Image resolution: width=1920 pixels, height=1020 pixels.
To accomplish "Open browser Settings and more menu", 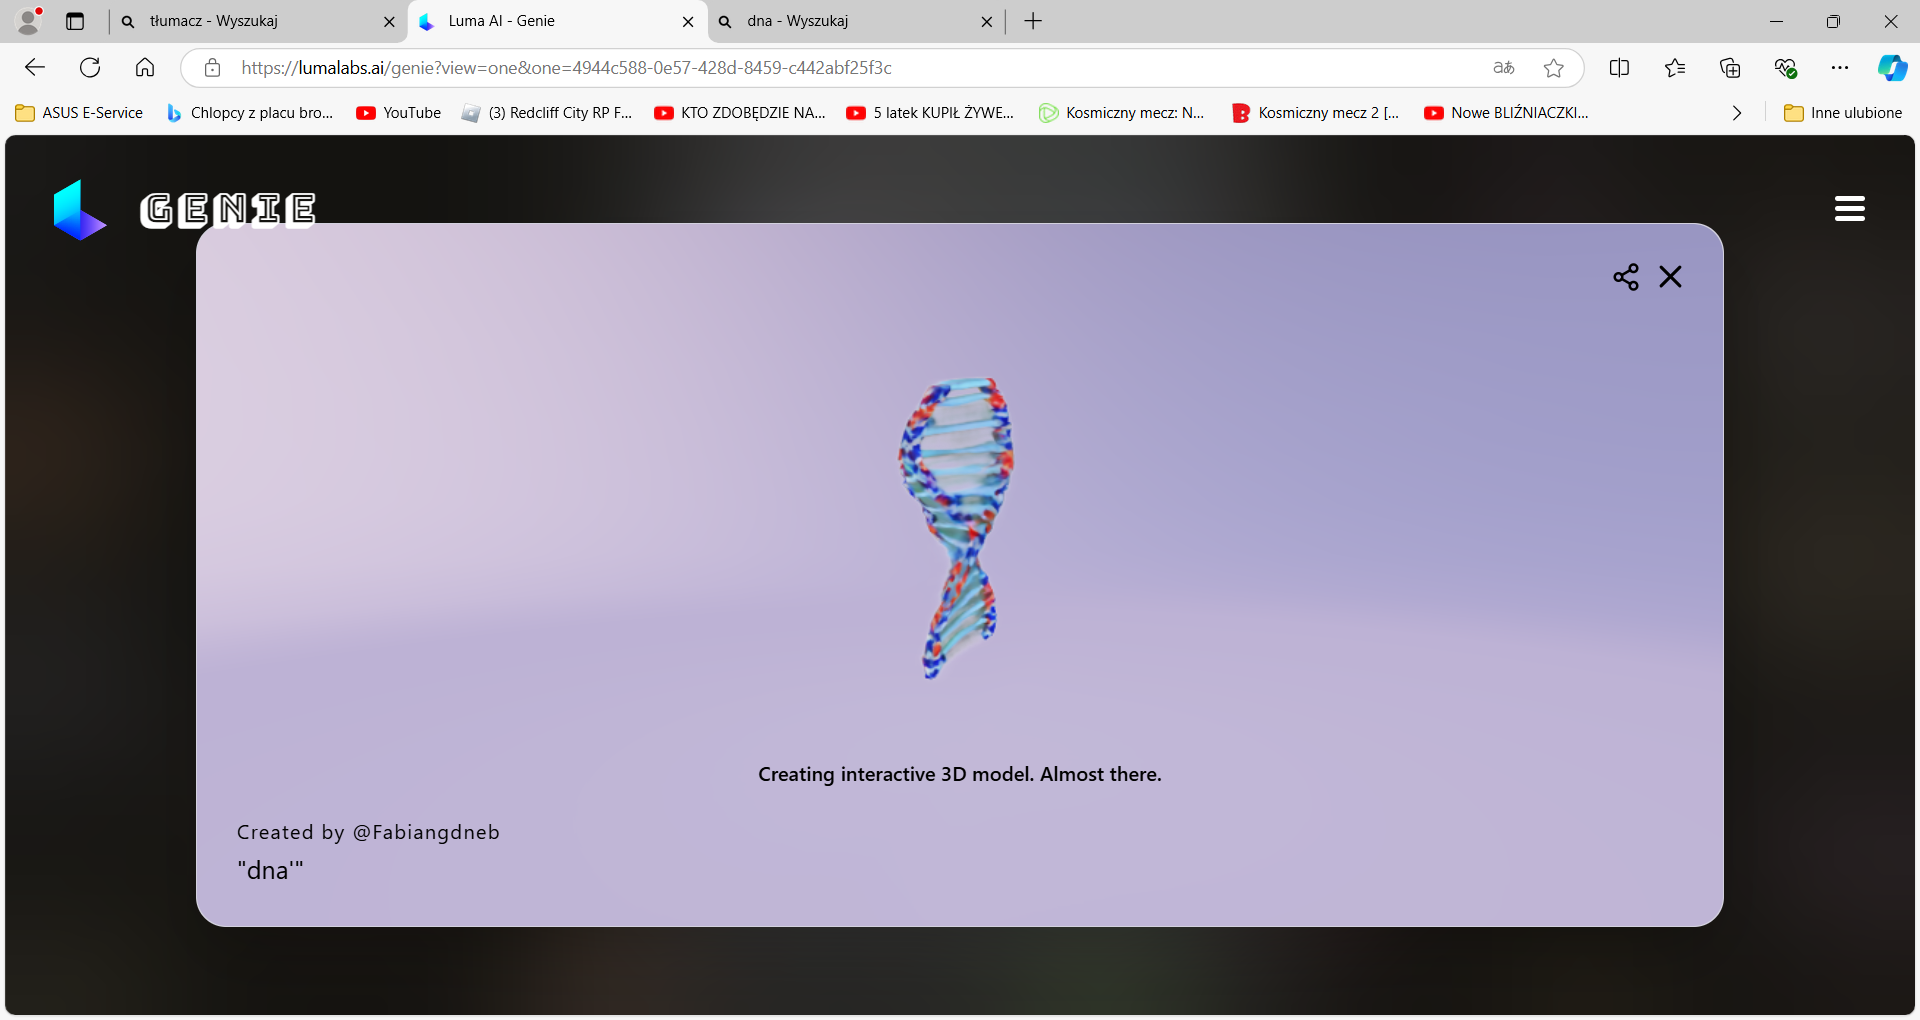I will pyautogui.click(x=1840, y=68).
